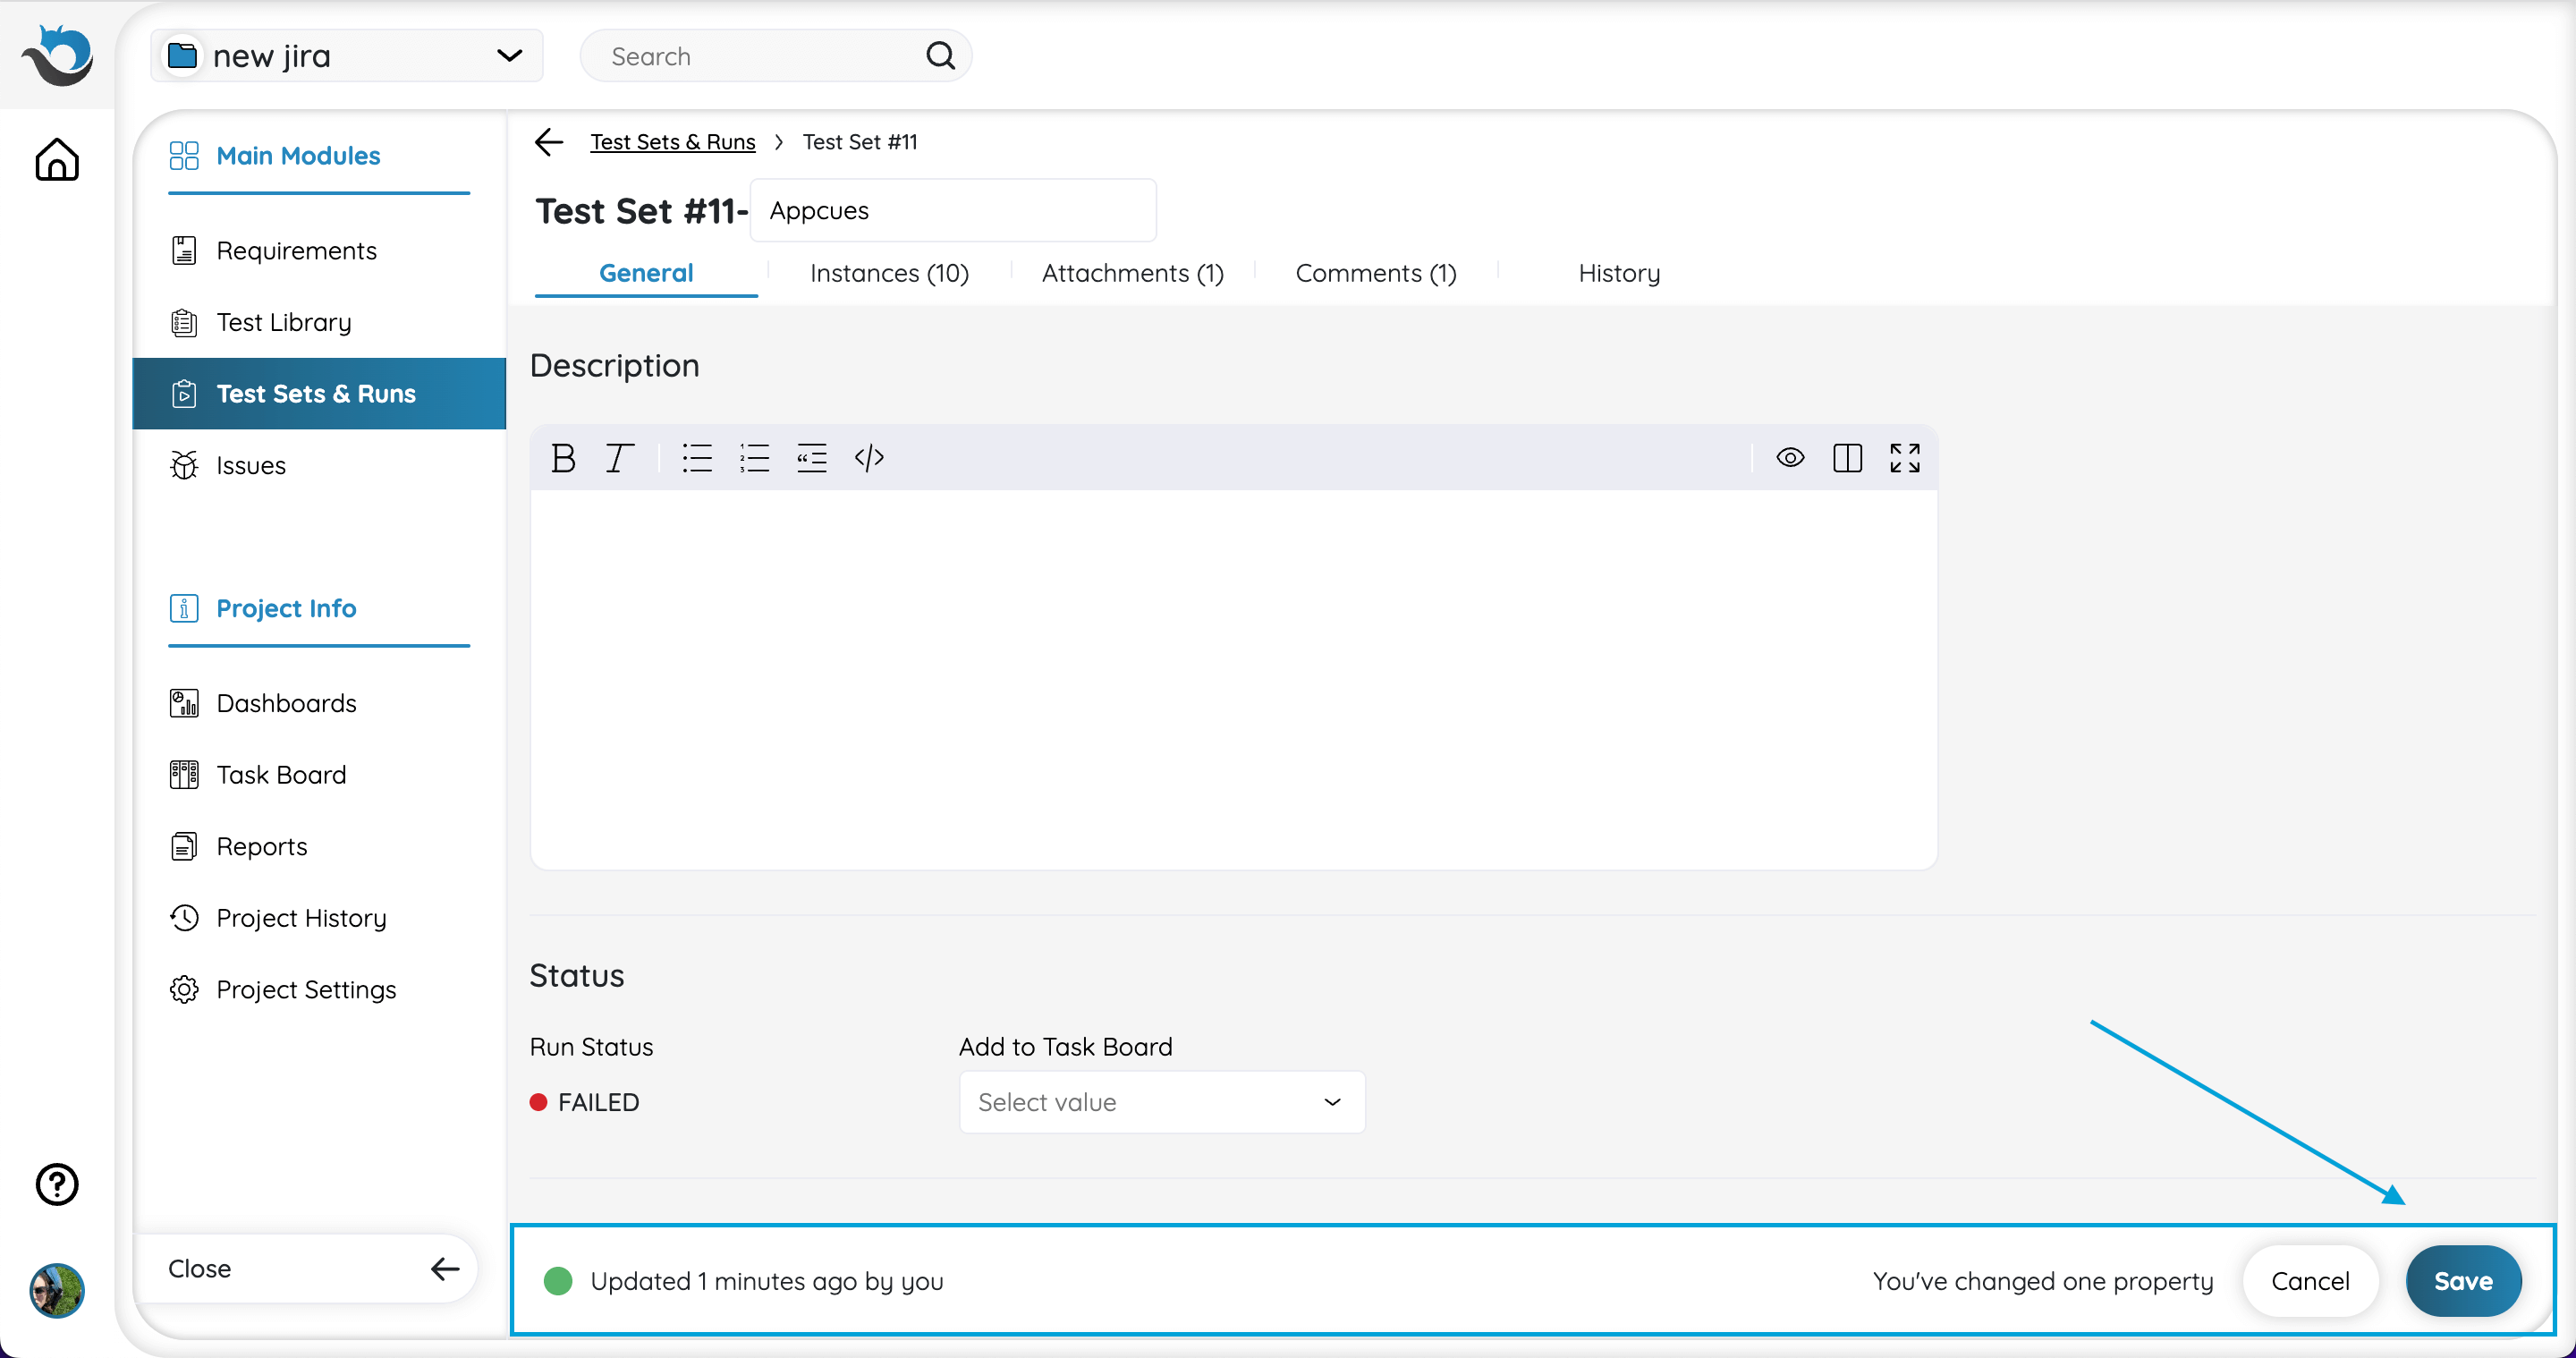The height and width of the screenshot is (1358, 2576).
Task: Click the red FAILED run status indicator
Action: point(585,1102)
